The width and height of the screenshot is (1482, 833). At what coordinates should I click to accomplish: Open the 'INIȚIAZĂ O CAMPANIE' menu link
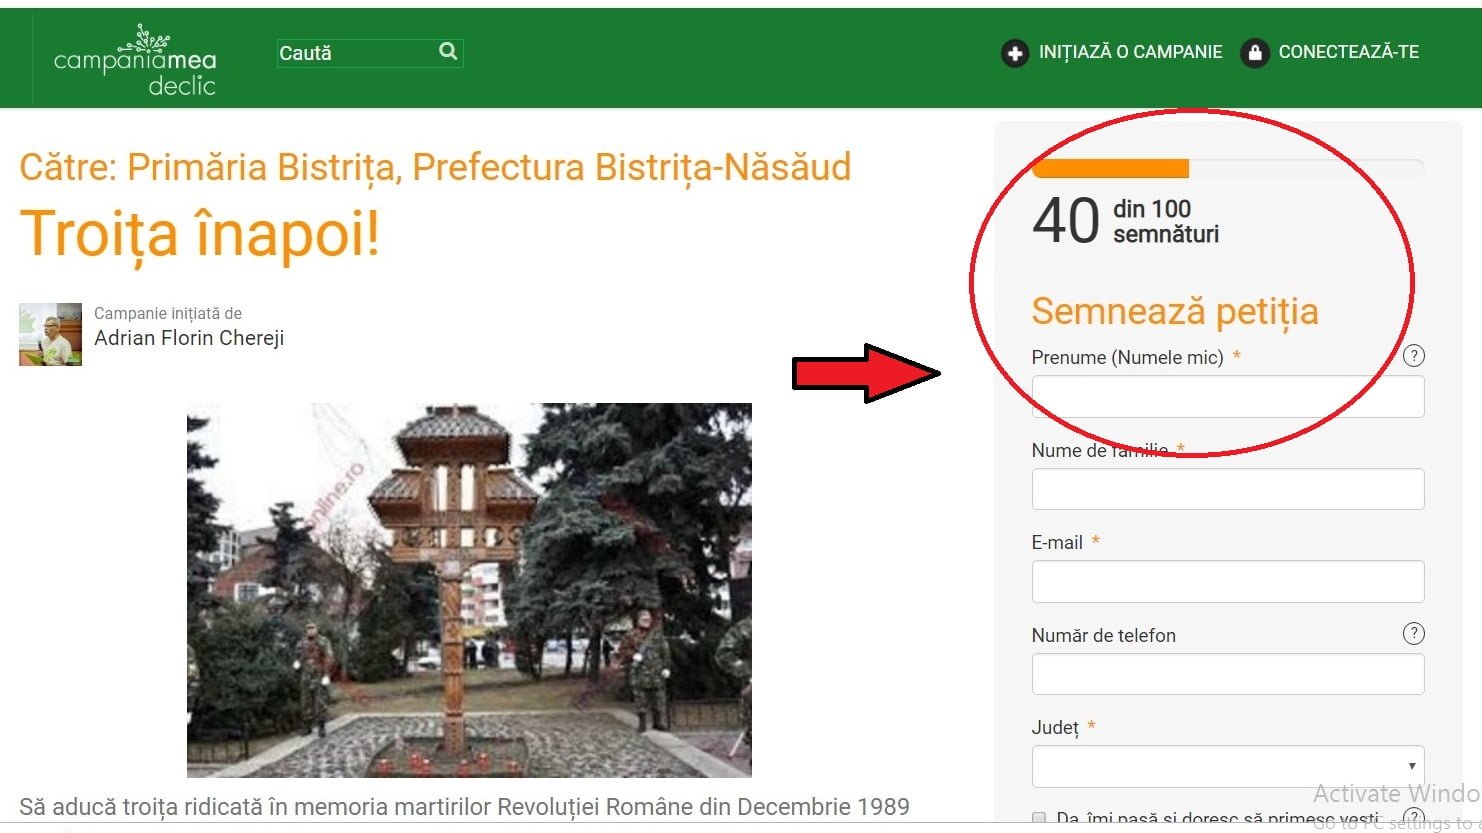[1130, 53]
